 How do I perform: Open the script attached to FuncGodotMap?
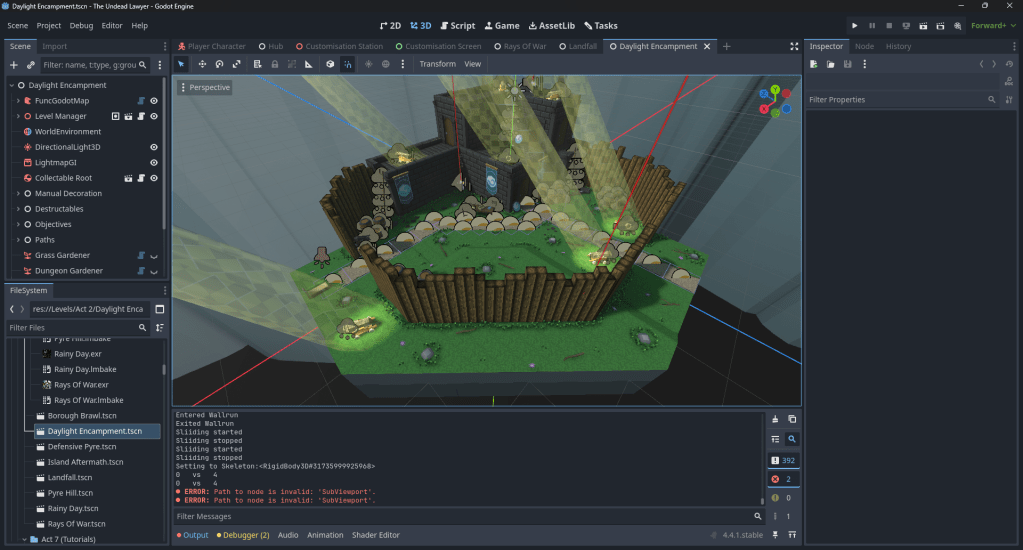[x=141, y=101]
